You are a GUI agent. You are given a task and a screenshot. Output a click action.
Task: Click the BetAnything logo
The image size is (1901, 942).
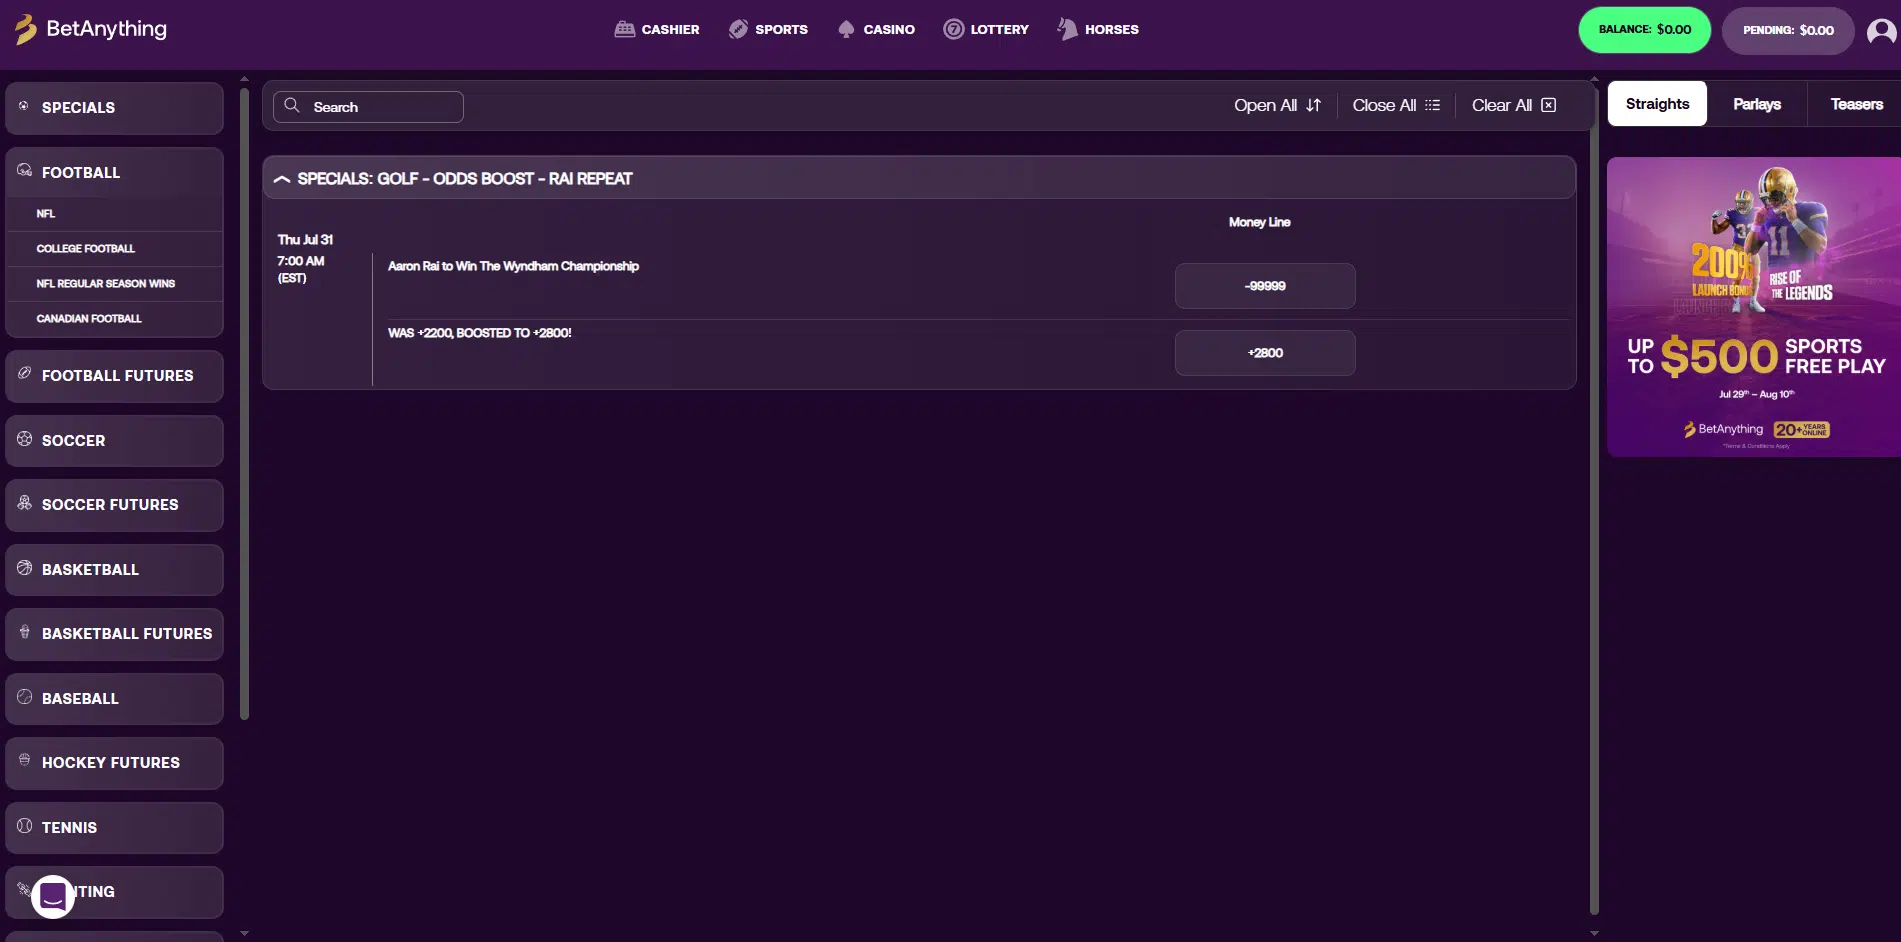pyautogui.click(x=91, y=29)
